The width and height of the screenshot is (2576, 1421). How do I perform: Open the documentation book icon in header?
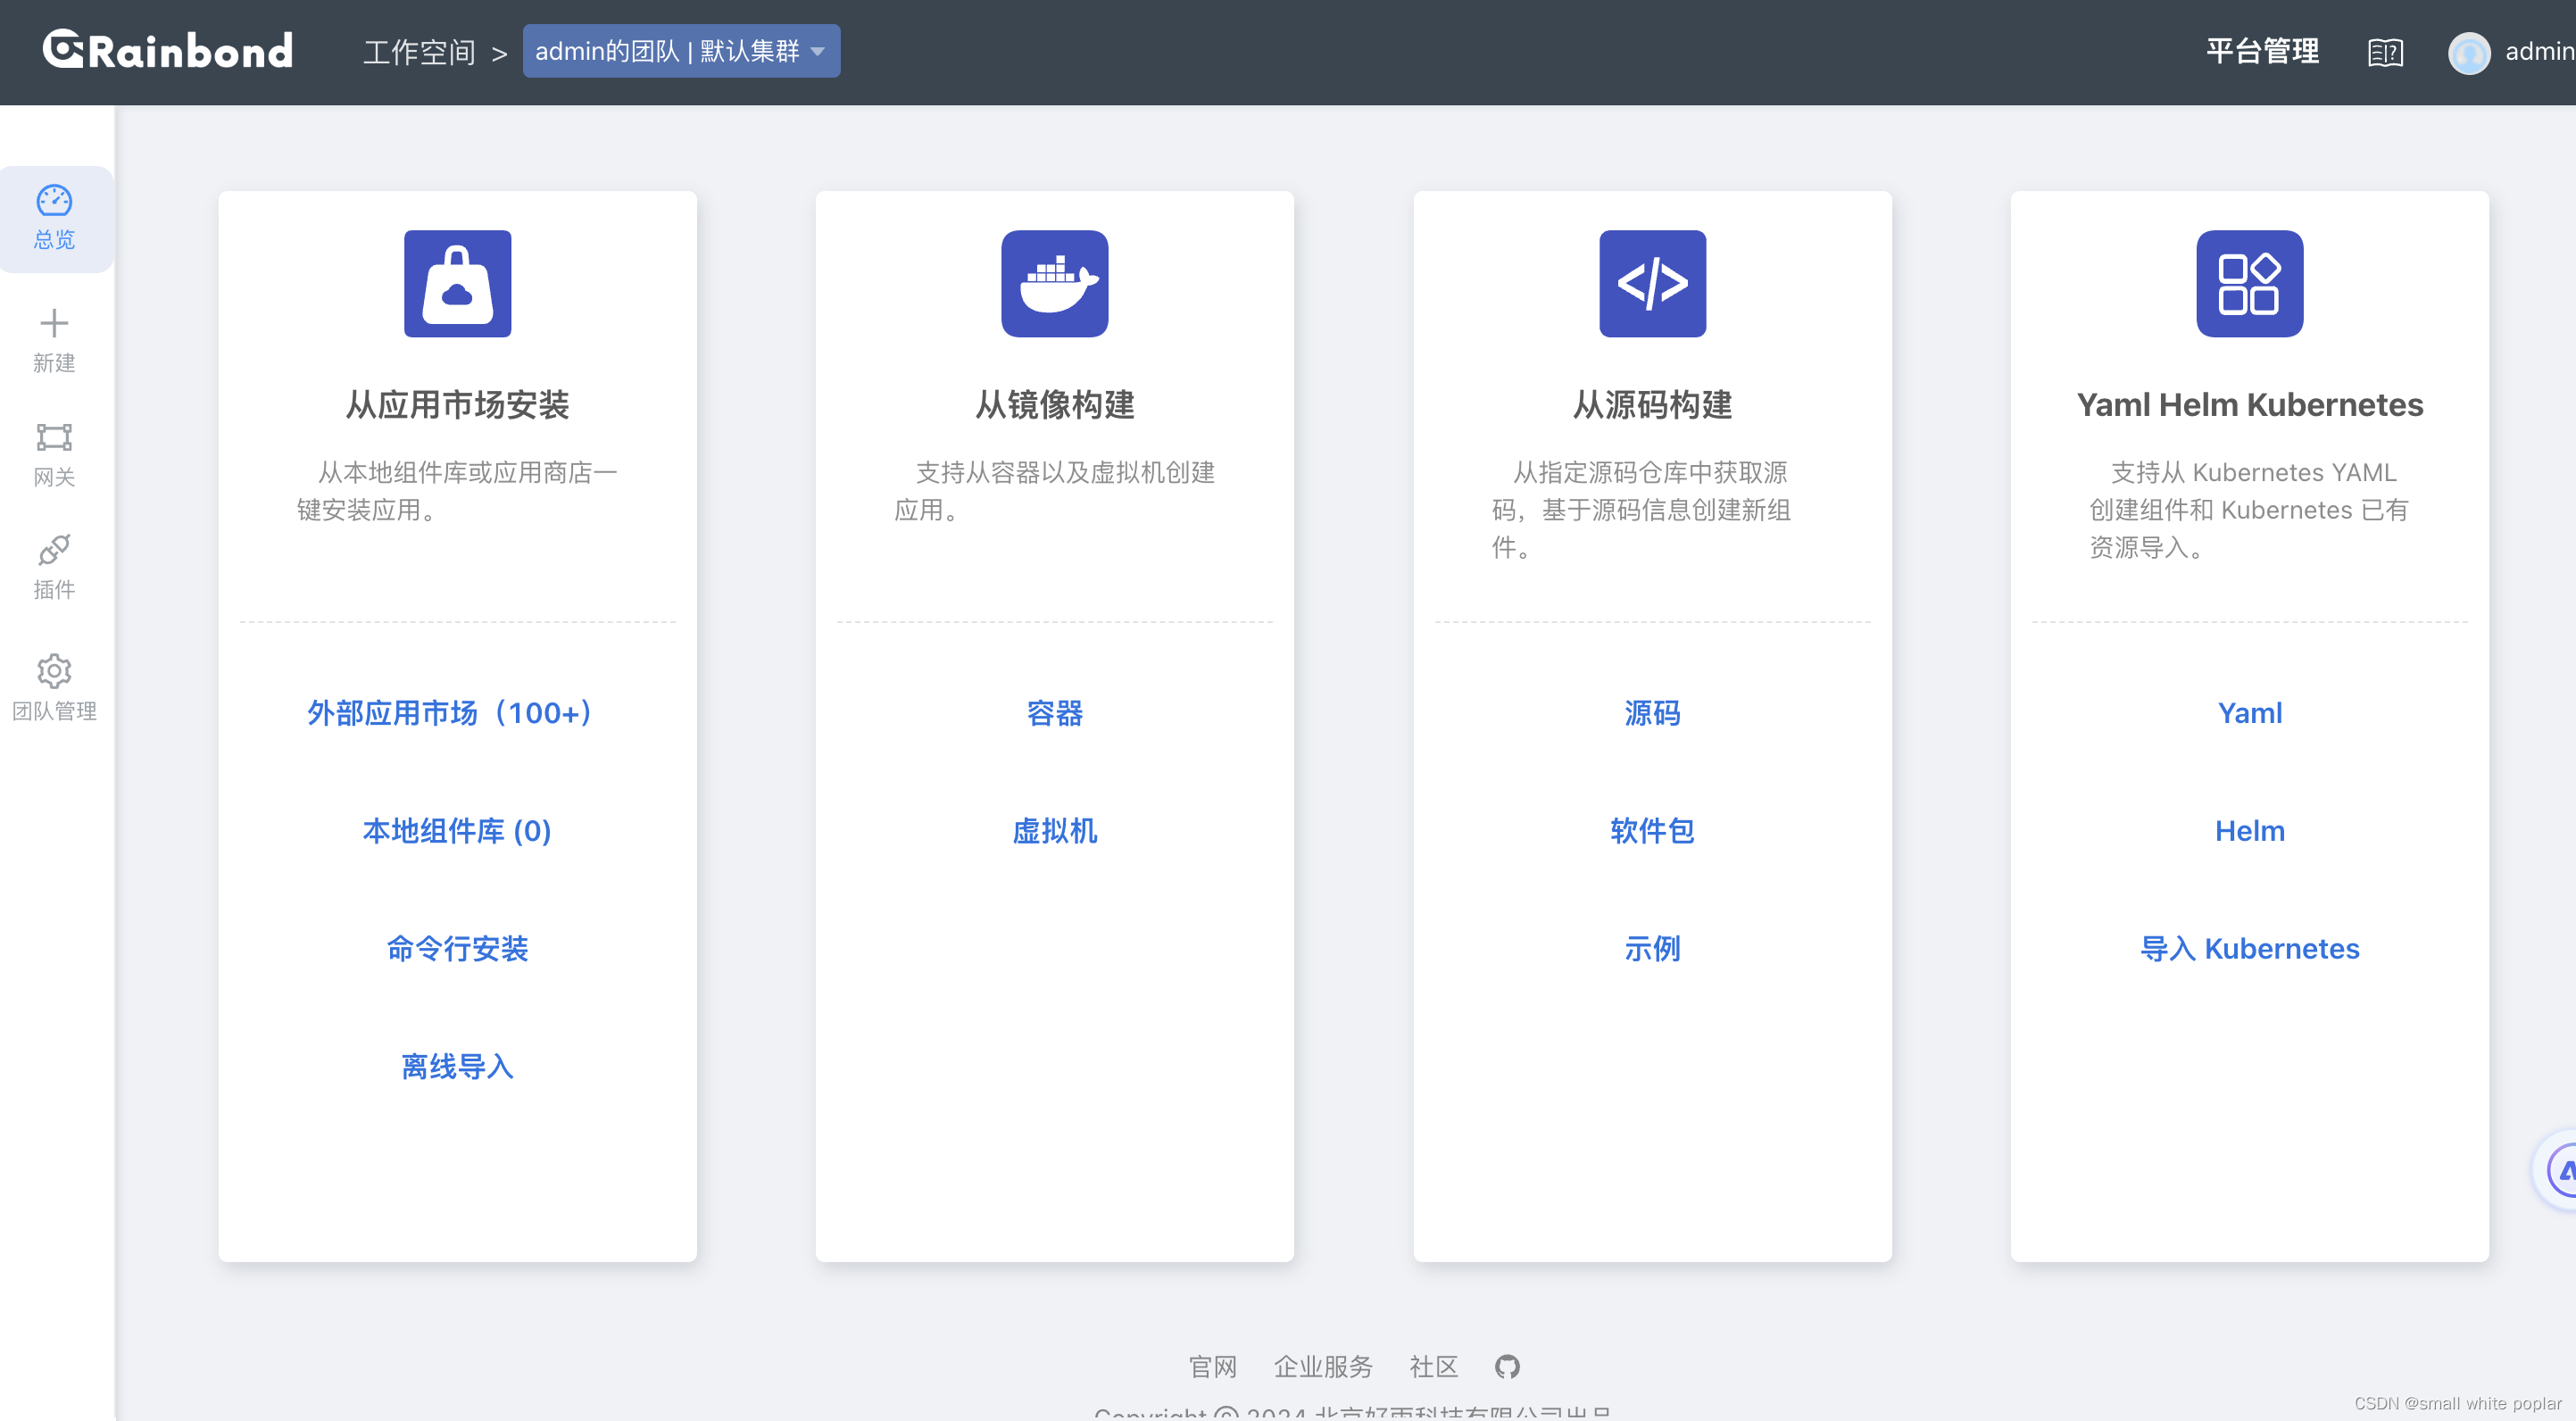(2385, 52)
